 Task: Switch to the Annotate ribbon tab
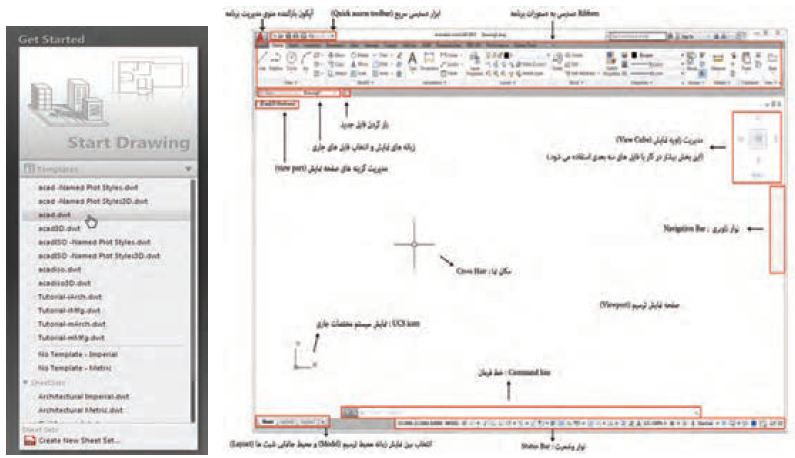(312, 46)
